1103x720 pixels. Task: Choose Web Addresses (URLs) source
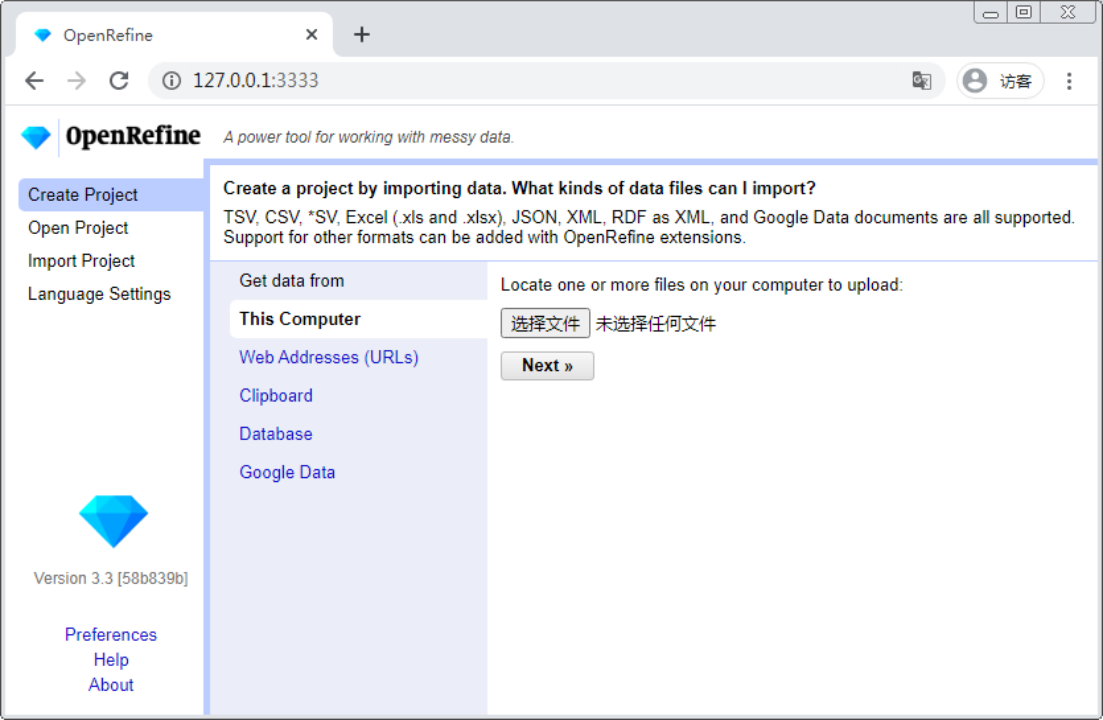point(329,357)
